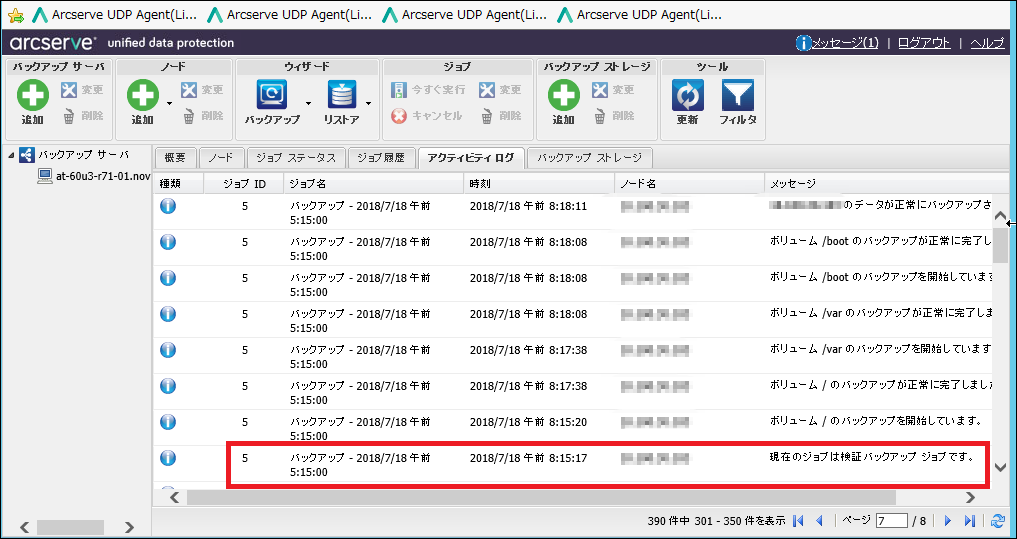Screen dimensions: 1017x539
Task: Click Delete in the Node group
Action: 202,116
